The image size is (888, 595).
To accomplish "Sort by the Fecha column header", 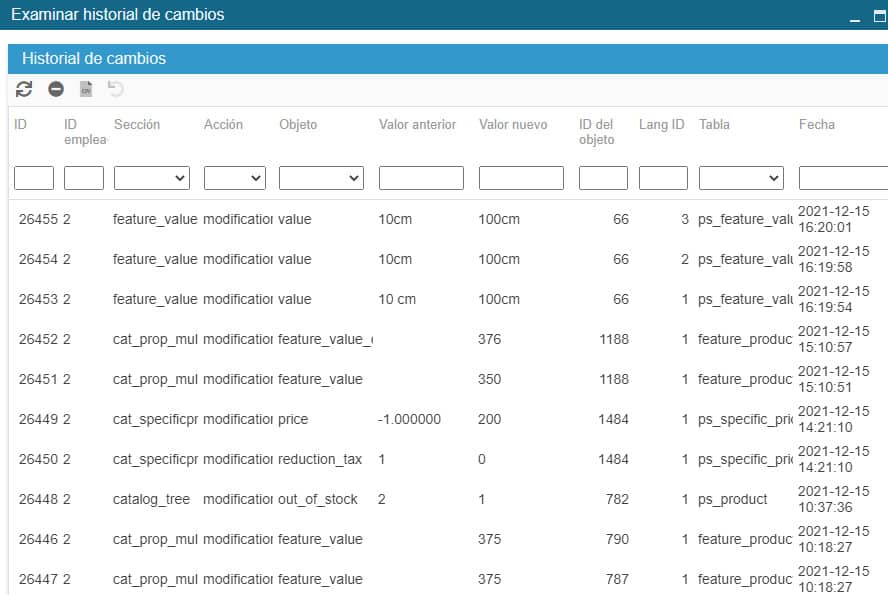I will [x=816, y=125].
